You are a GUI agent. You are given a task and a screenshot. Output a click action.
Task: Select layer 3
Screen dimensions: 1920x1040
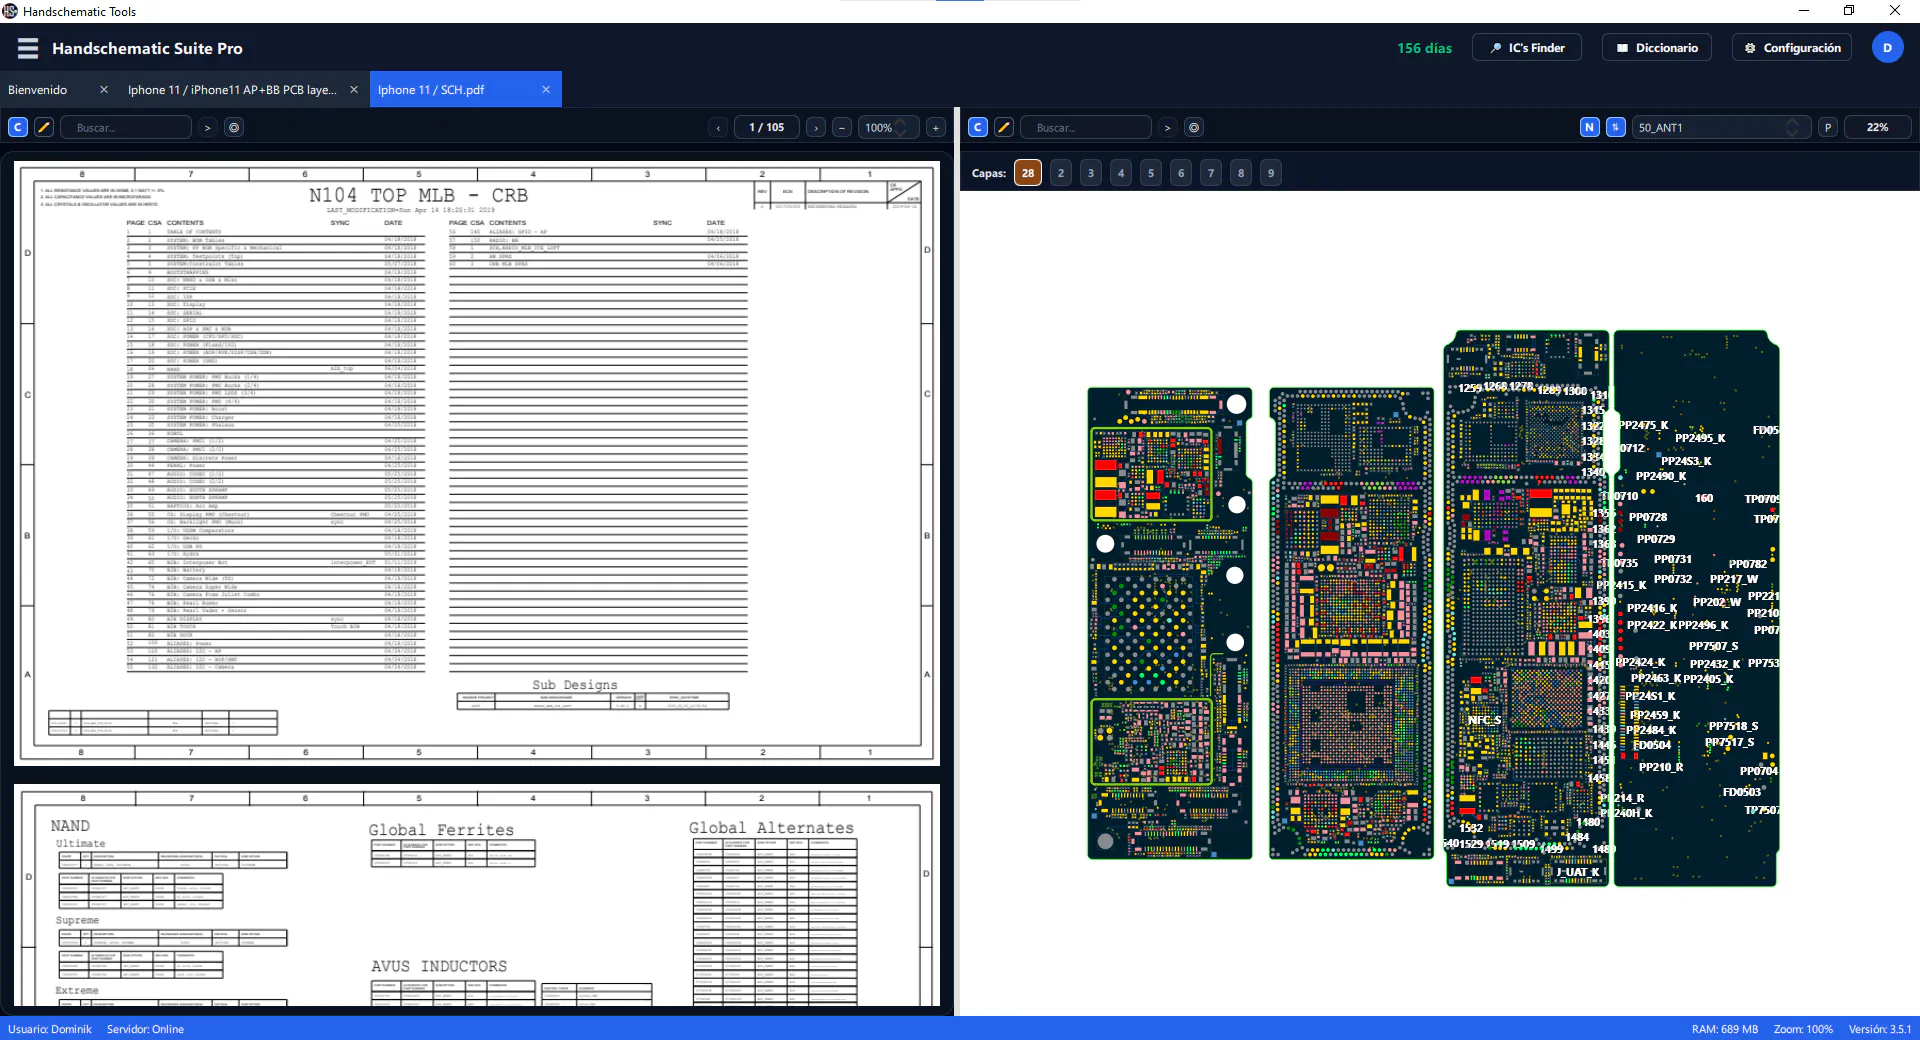click(x=1091, y=173)
